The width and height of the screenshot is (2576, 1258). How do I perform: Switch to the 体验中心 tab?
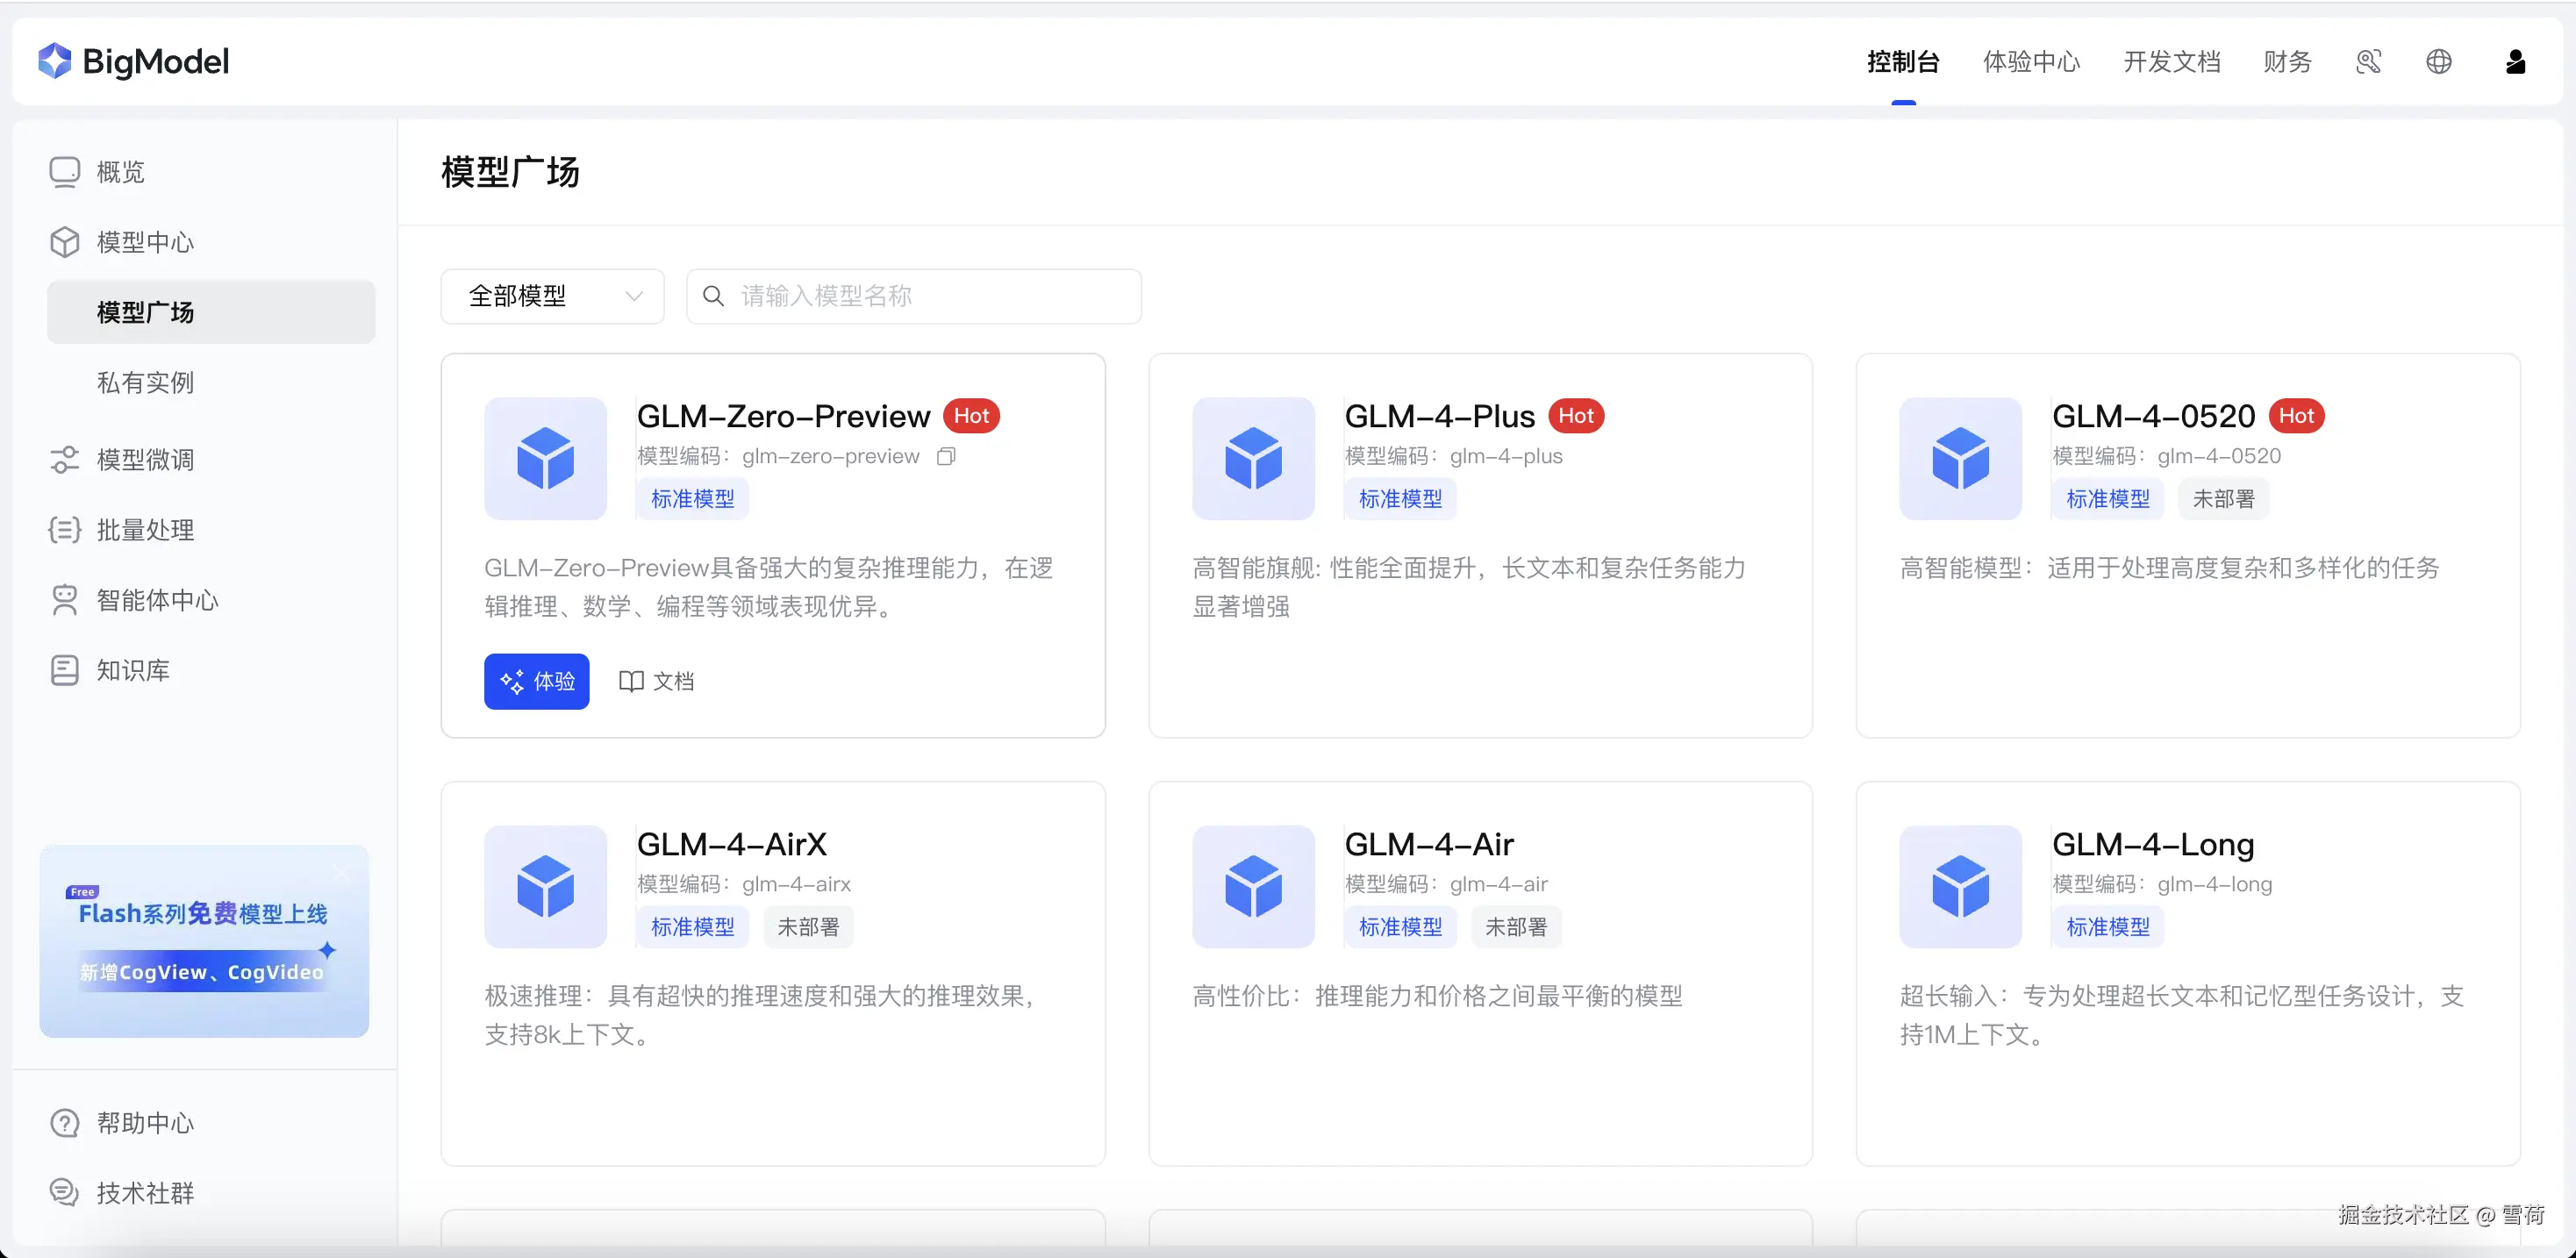2031,62
